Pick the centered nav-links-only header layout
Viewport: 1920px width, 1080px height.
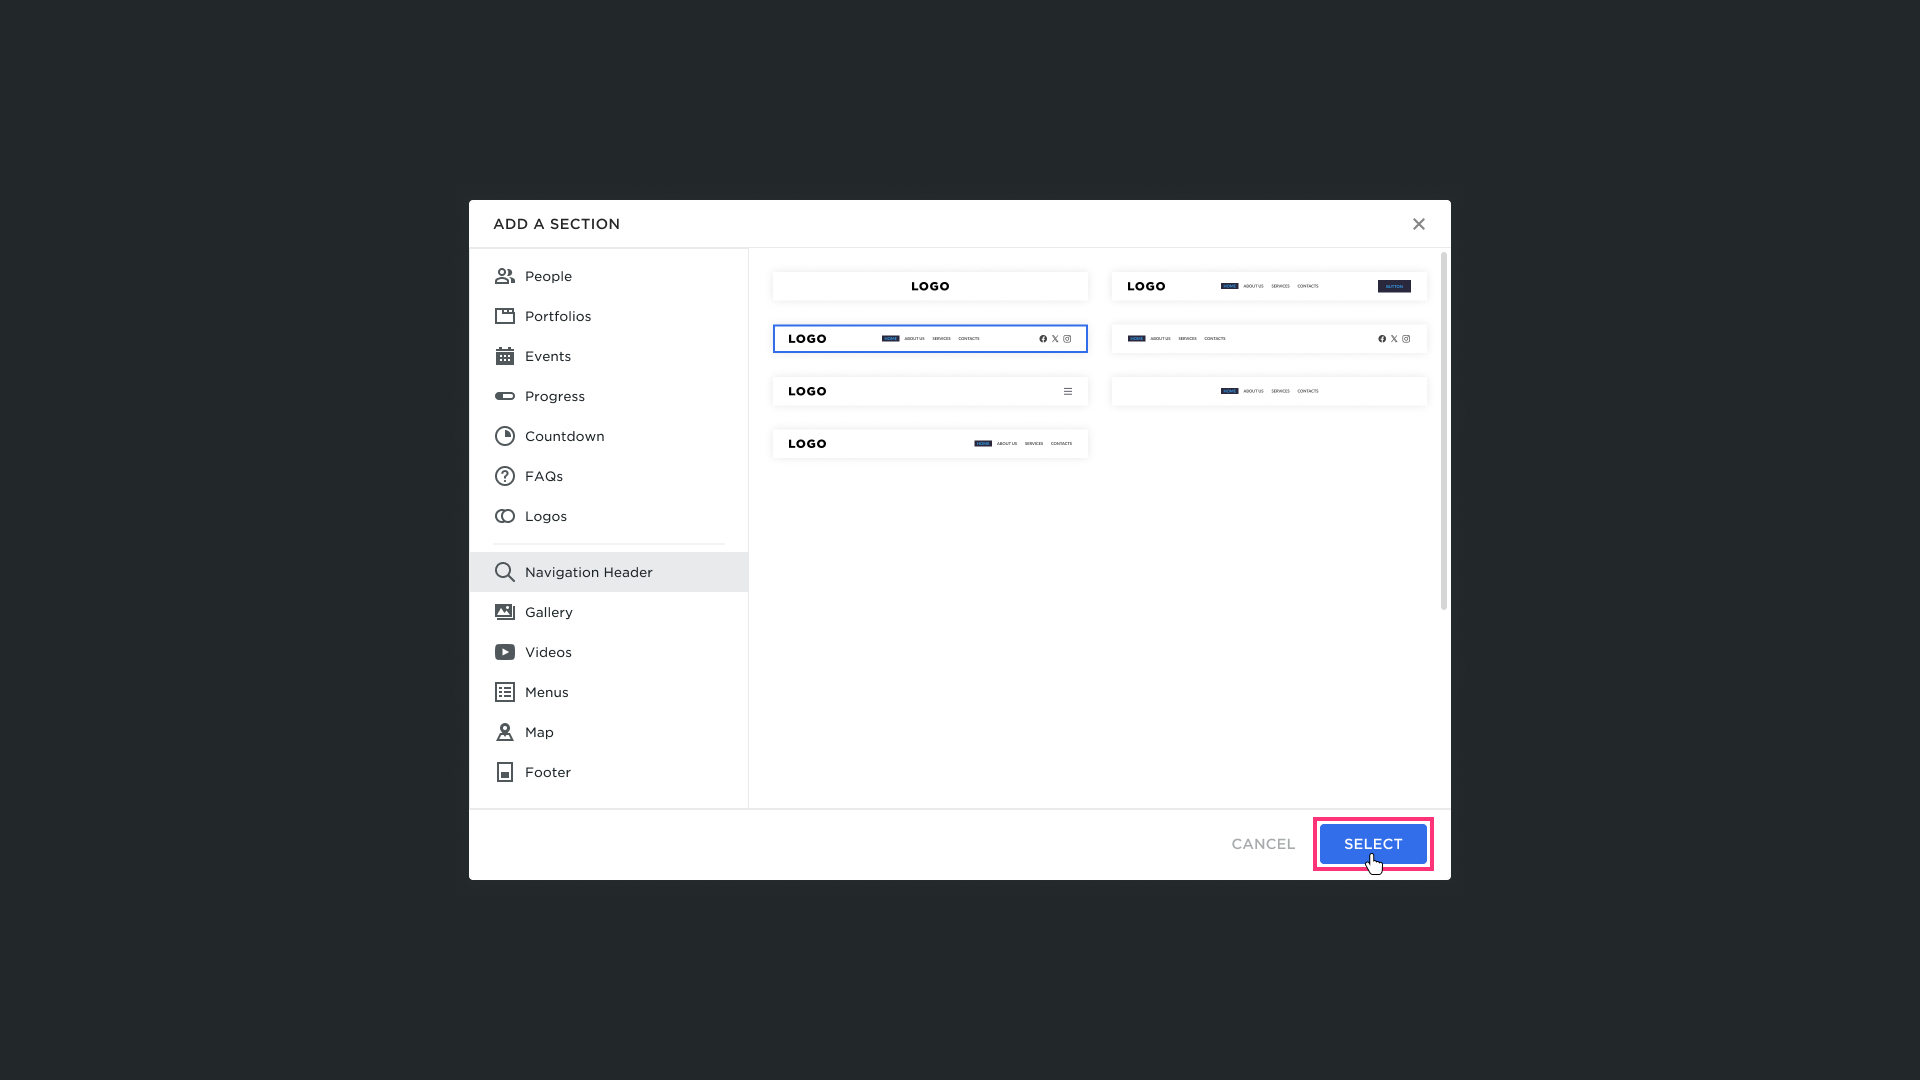point(1268,391)
